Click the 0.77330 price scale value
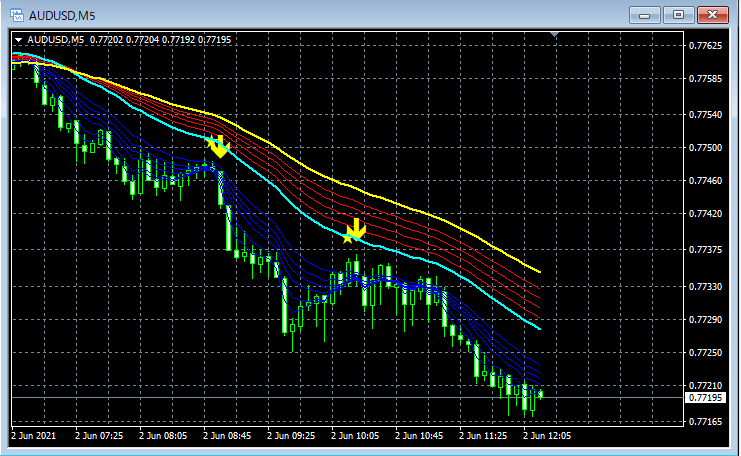This screenshot has height=456, width=741. click(705, 287)
